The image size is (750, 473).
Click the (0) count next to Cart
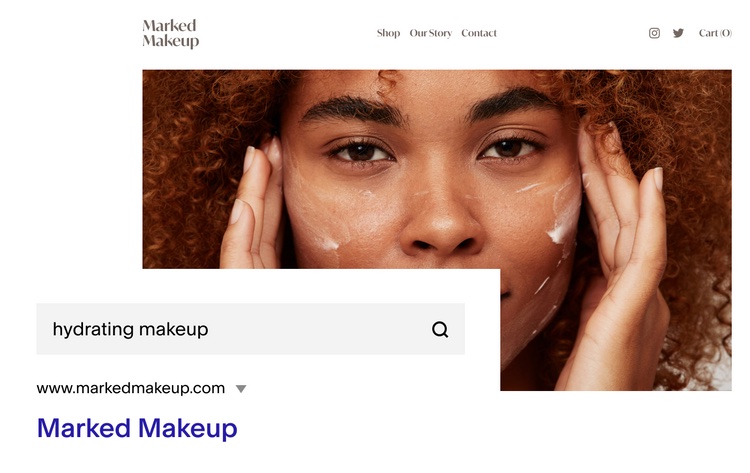click(726, 33)
